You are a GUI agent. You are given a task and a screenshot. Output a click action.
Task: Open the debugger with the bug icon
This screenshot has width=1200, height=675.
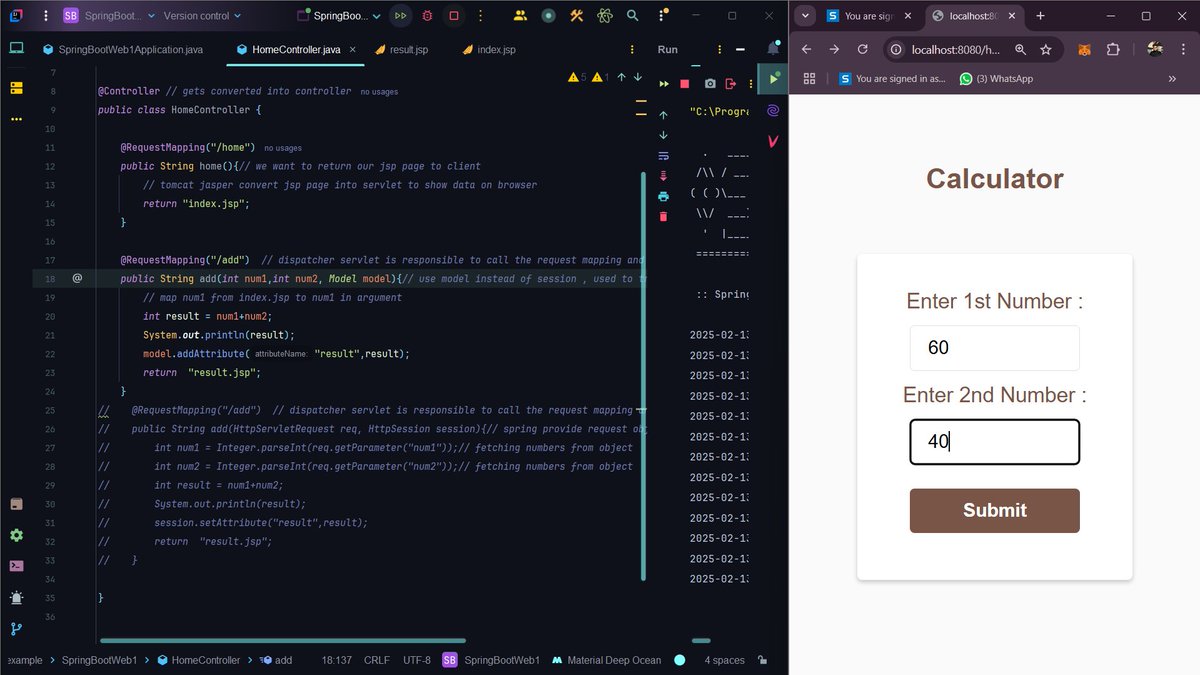click(x=427, y=15)
